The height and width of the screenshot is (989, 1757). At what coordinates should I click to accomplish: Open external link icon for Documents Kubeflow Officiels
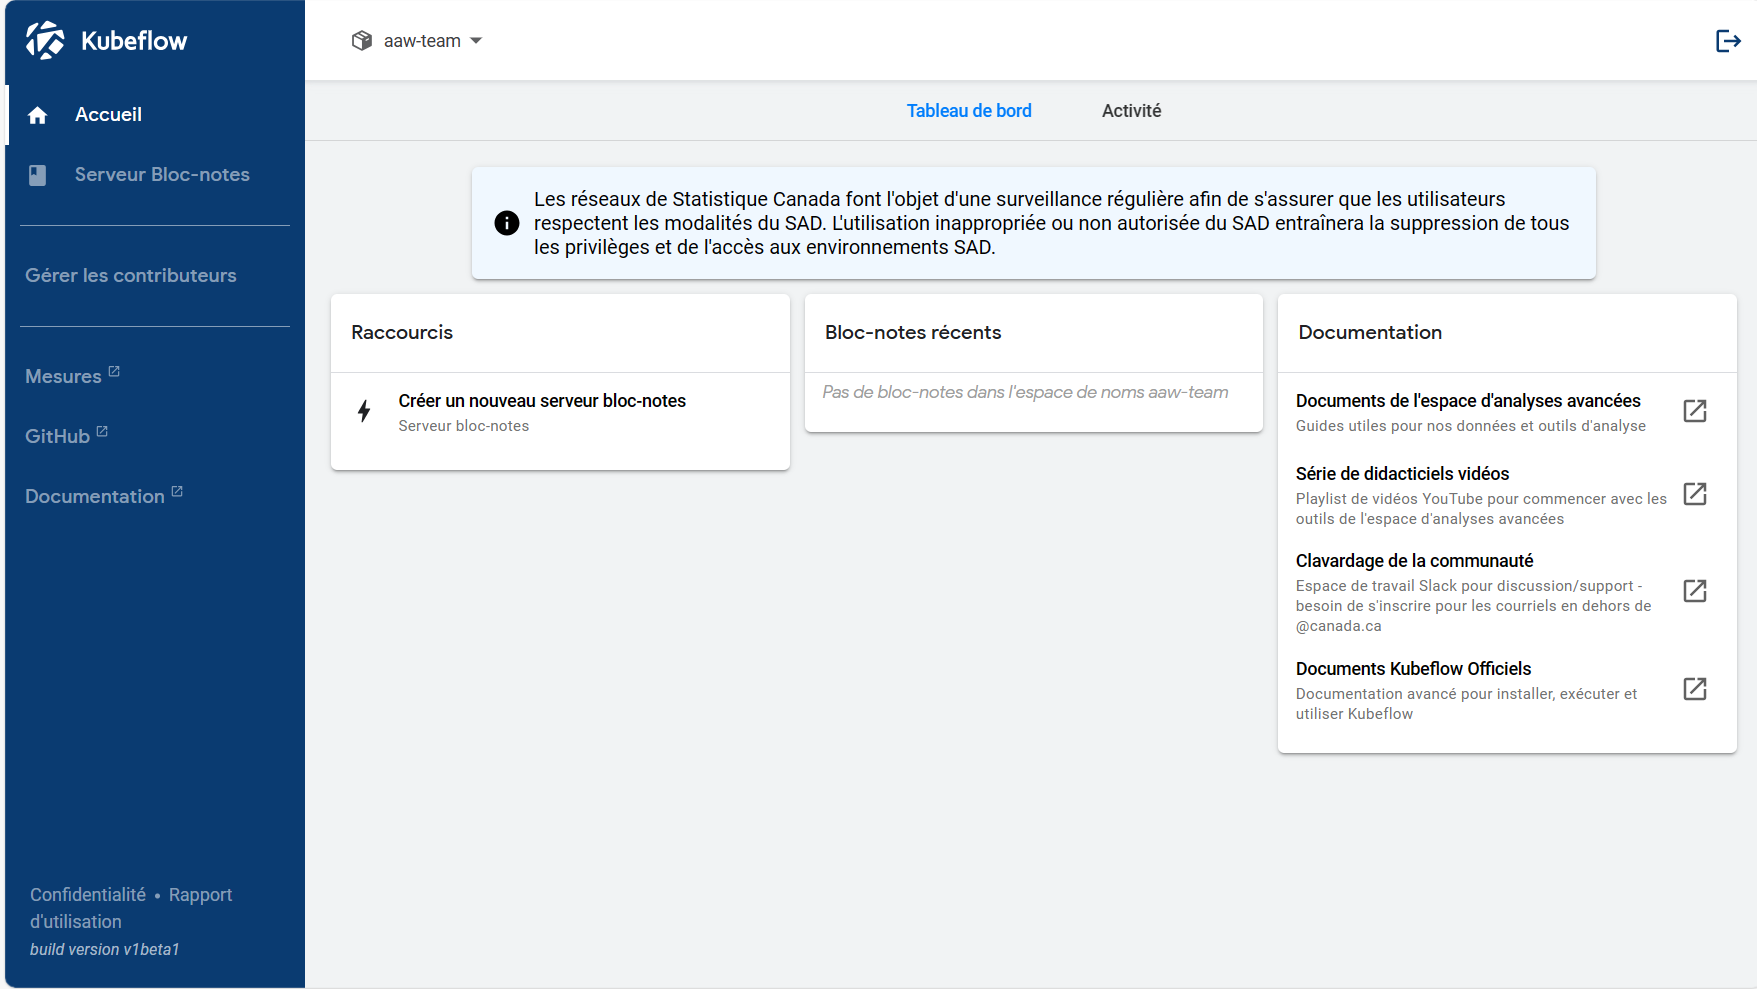(1695, 689)
